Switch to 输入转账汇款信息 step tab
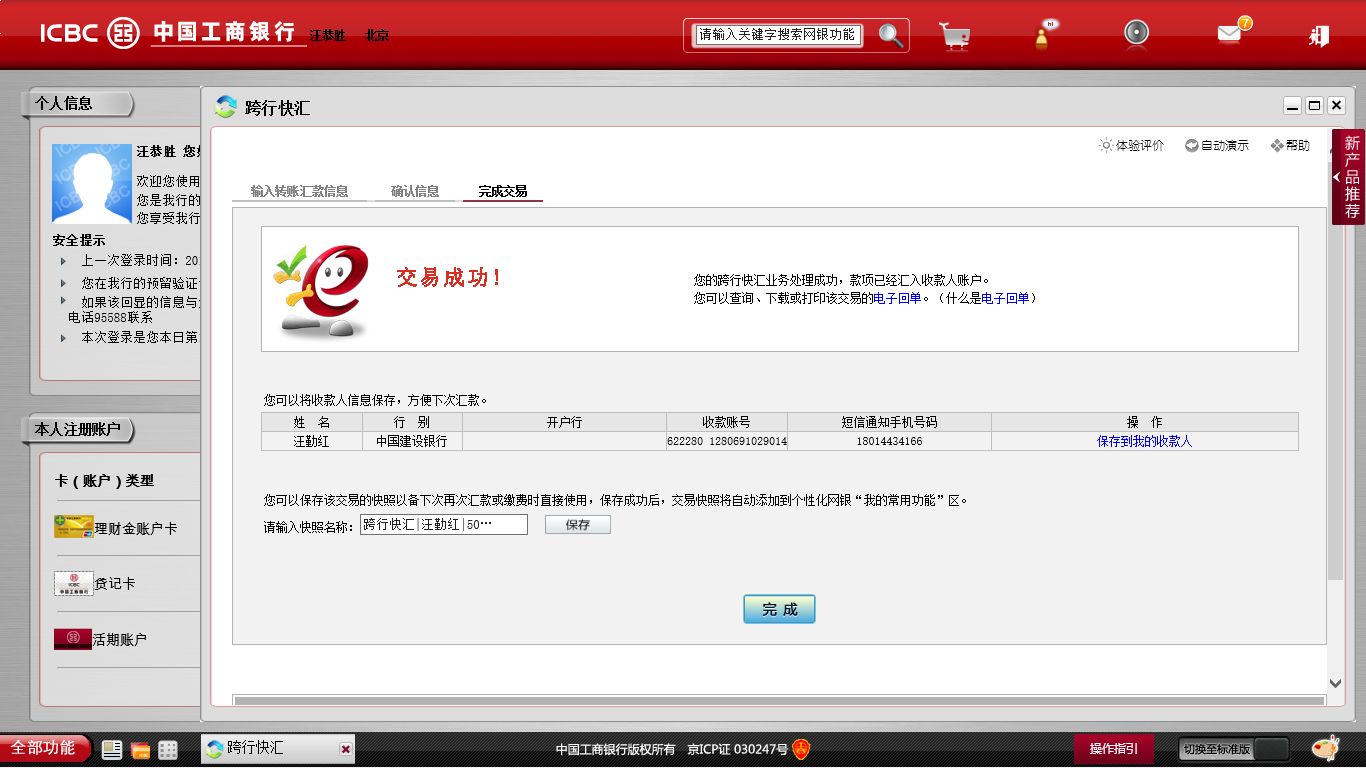 point(299,191)
